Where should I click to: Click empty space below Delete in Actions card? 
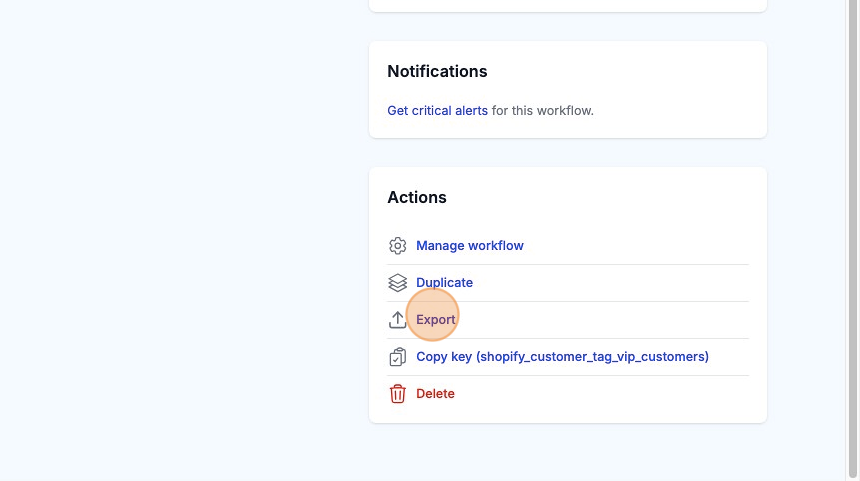(567, 413)
